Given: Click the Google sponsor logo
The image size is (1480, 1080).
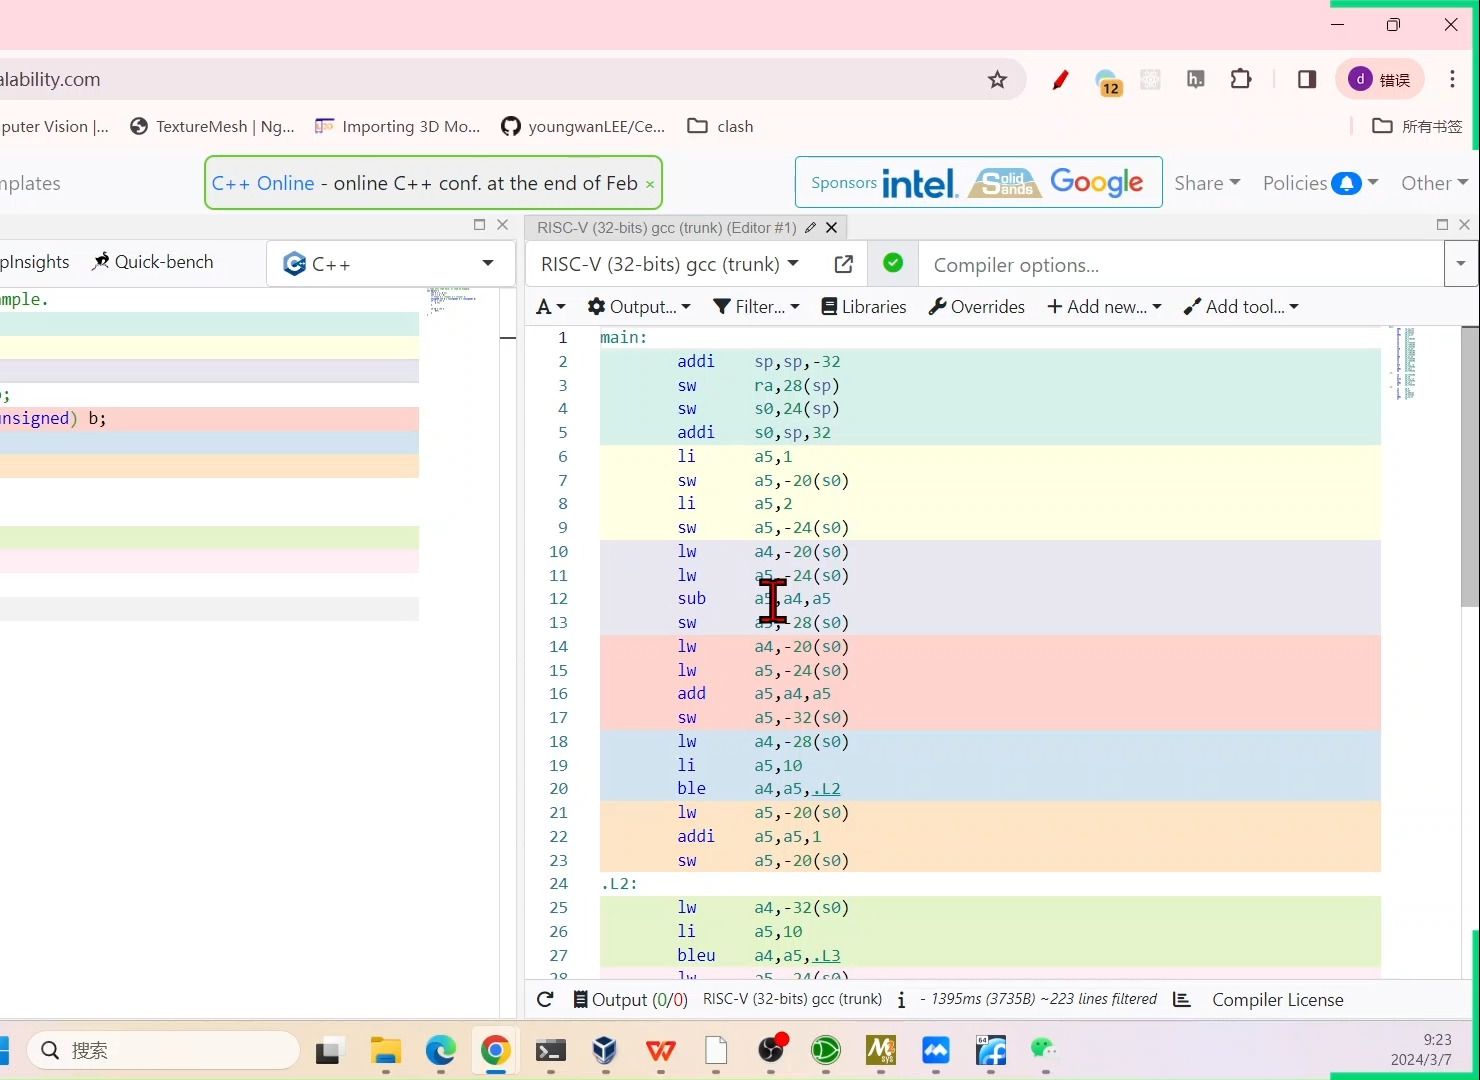Looking at the screenshot, I should click(1097, 182).
